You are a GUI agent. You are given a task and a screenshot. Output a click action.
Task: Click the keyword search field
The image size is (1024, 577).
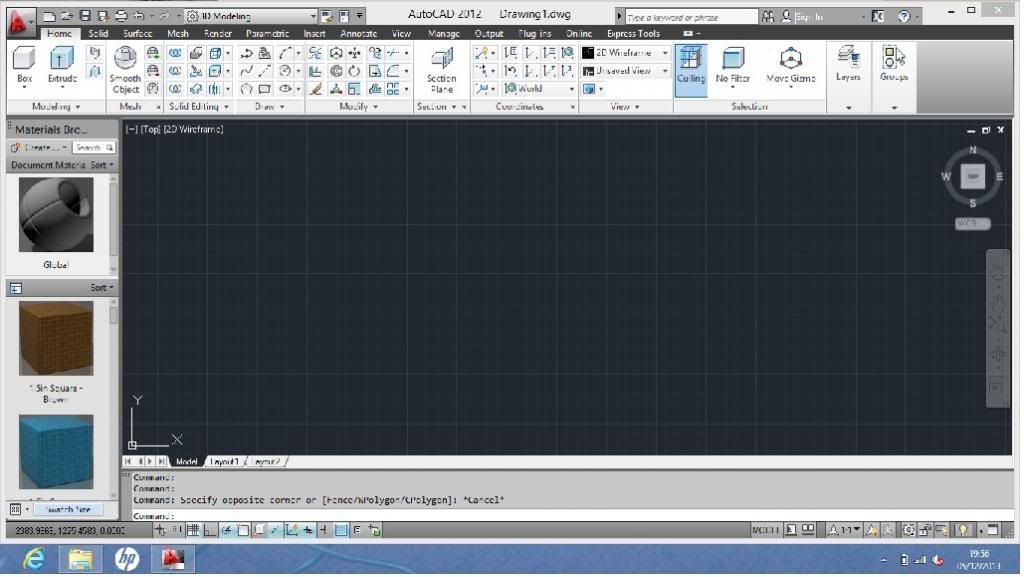pos(691,17)
